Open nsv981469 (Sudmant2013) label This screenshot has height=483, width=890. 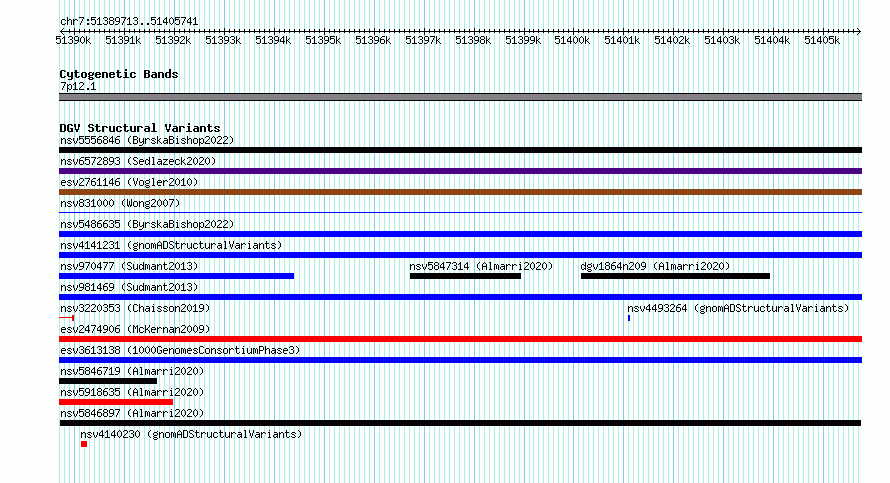pos(129,287)
